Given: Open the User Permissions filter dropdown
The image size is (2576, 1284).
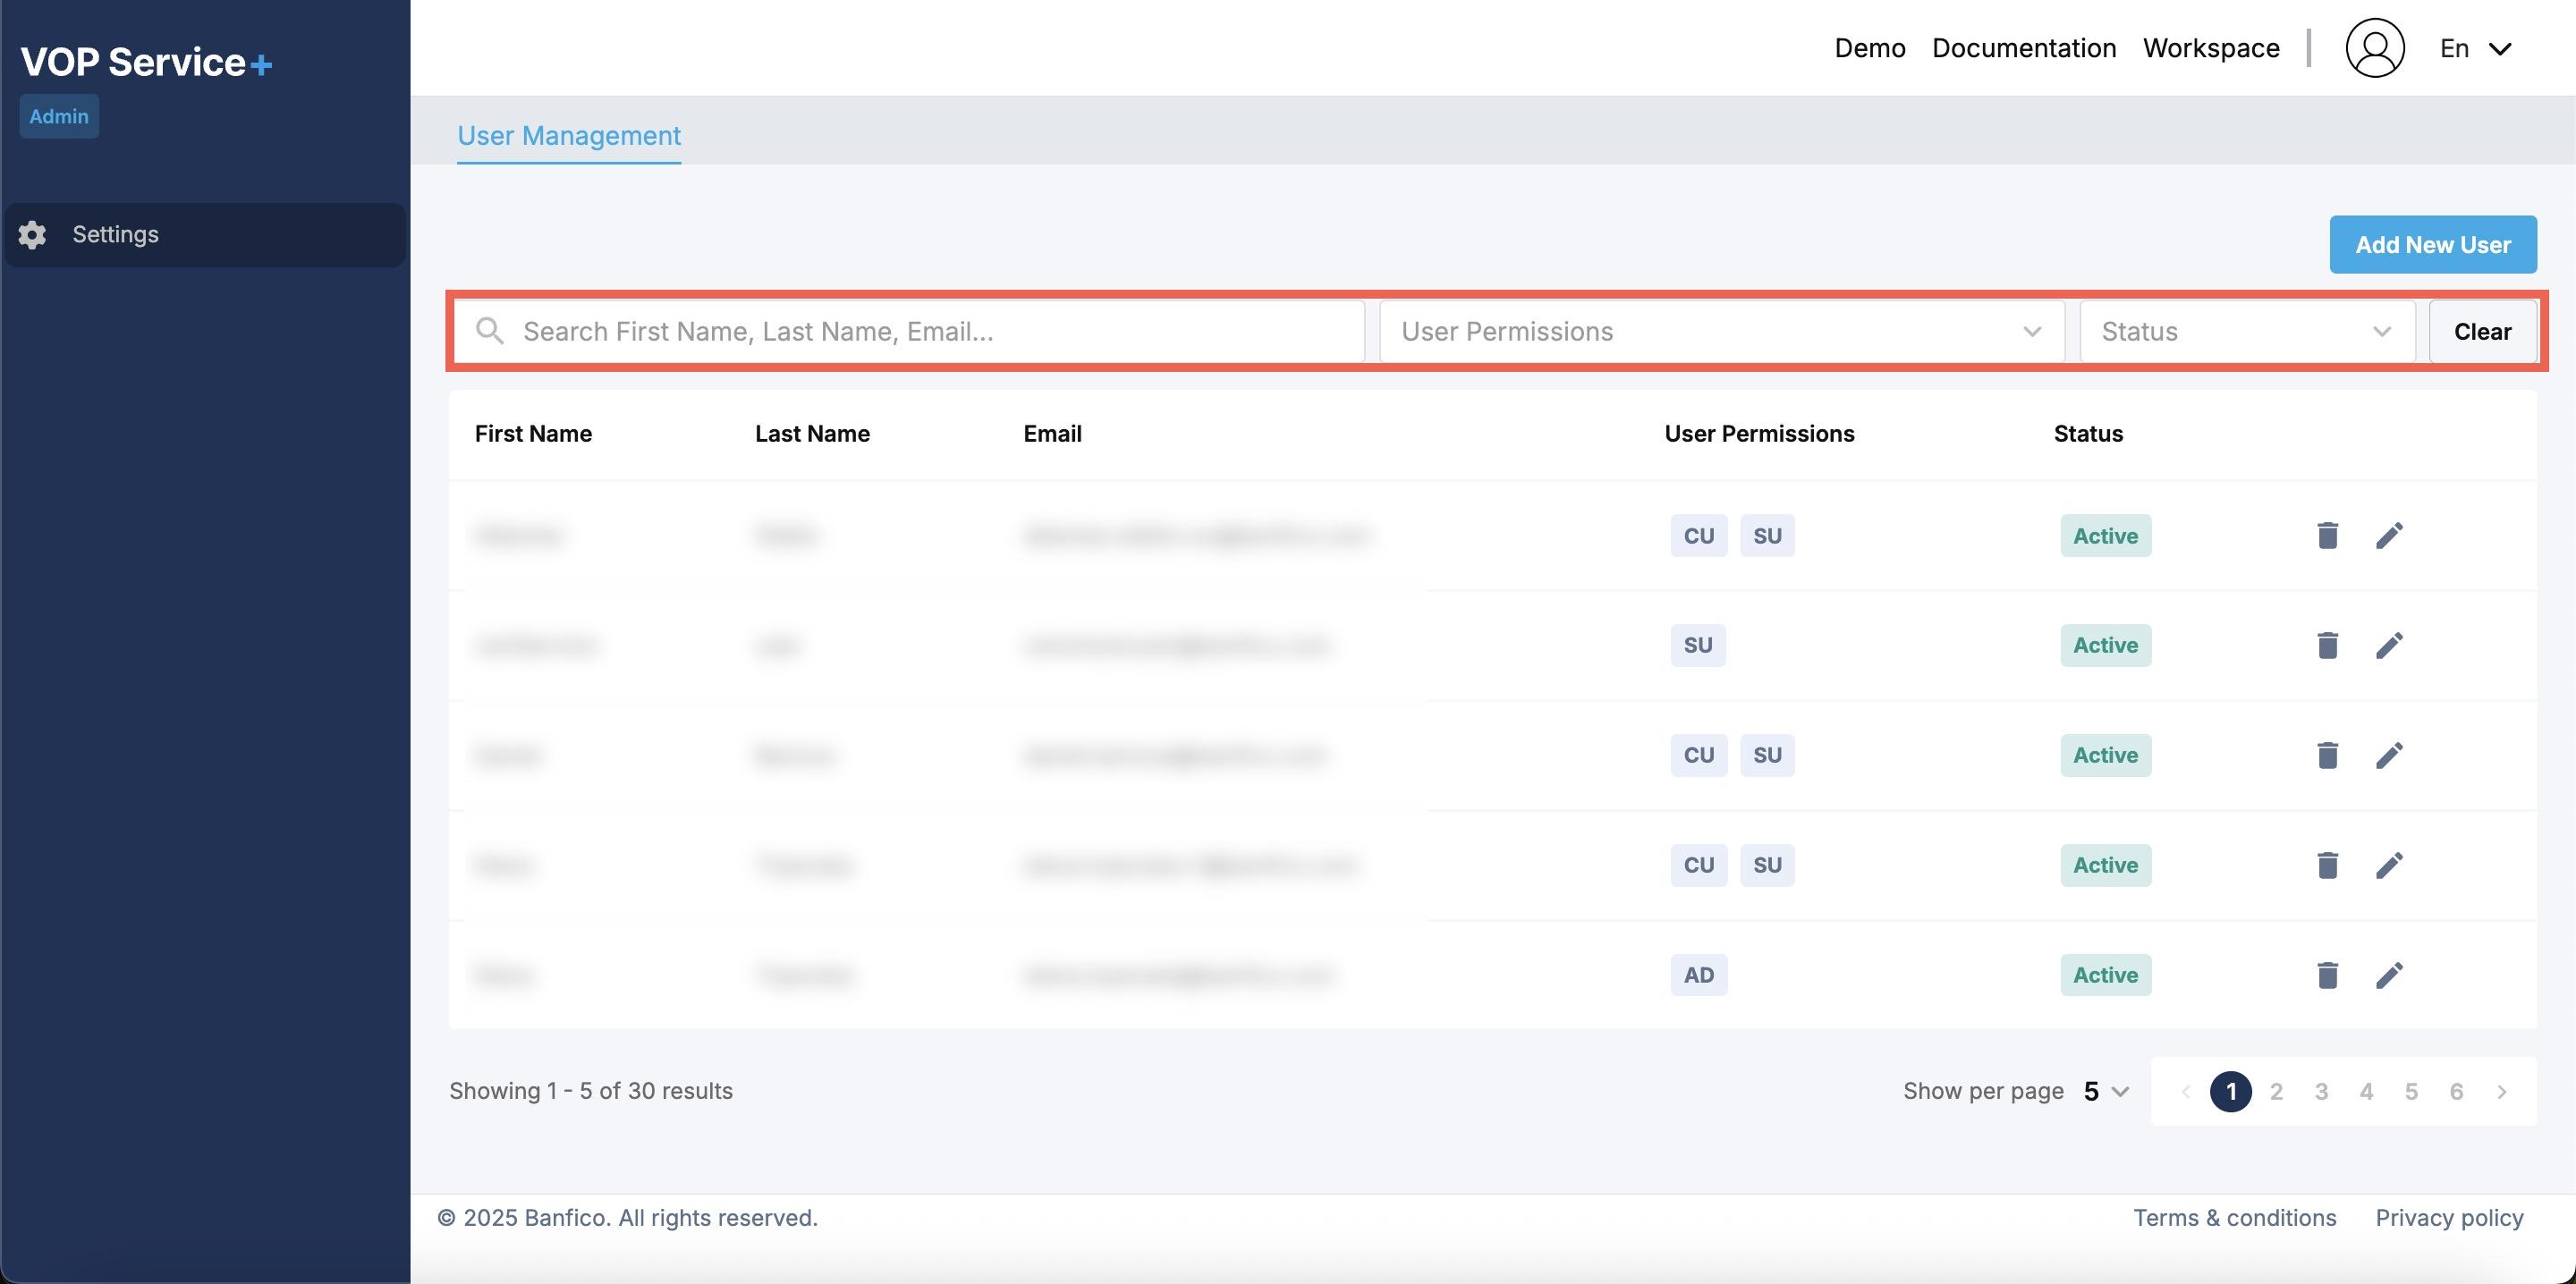Looking at the screenshot, I should pos(1721,332).
